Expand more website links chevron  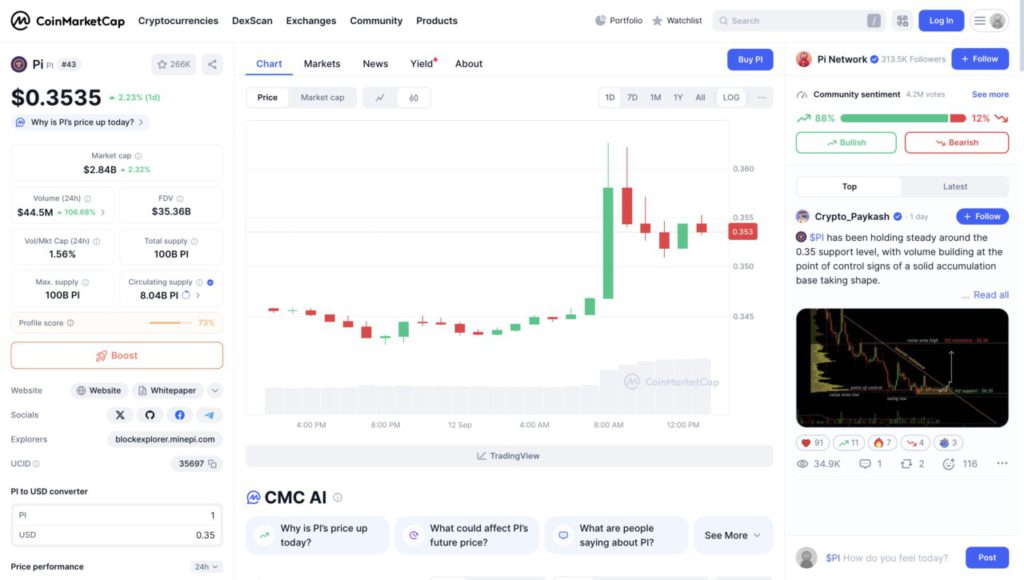(215, 391)
